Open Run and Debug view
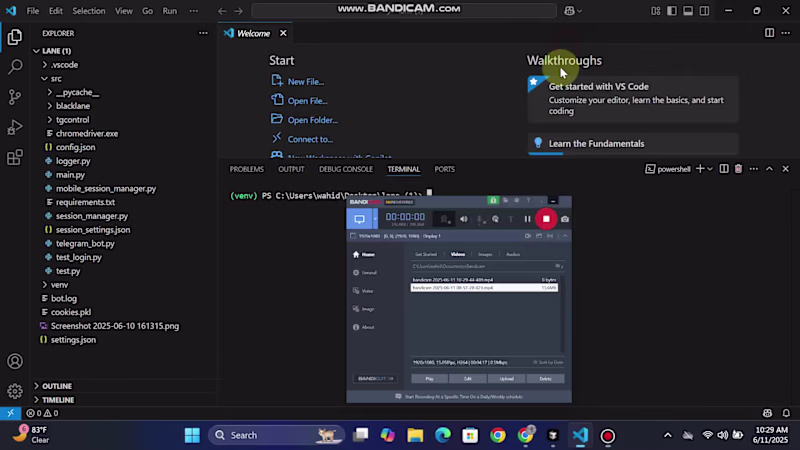The width and height of the screenshot is (800, 450). 15,127
